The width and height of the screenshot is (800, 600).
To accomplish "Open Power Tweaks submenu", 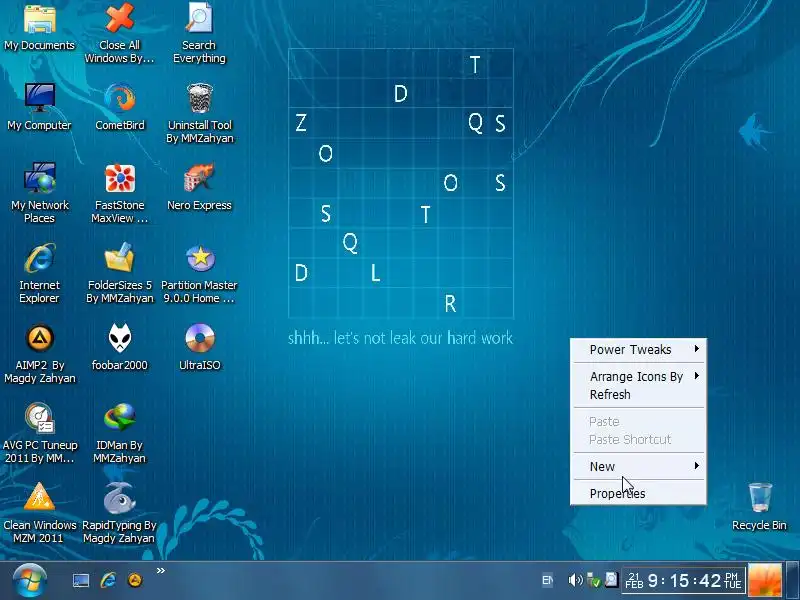I will [639, 349].
